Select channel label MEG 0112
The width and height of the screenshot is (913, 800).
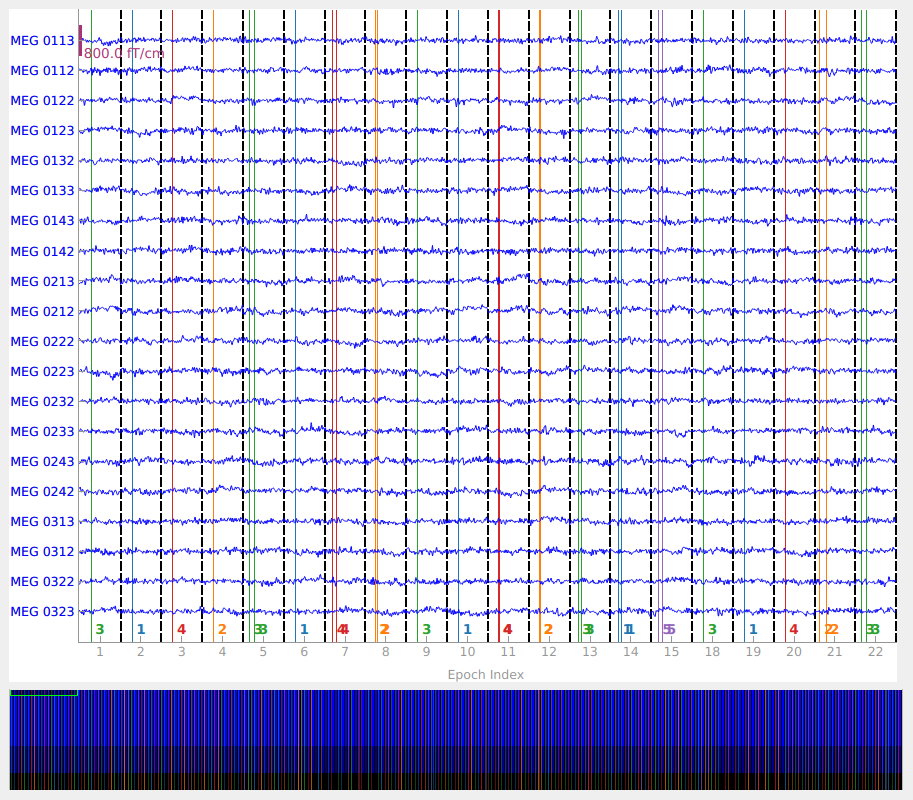point(43,71)
